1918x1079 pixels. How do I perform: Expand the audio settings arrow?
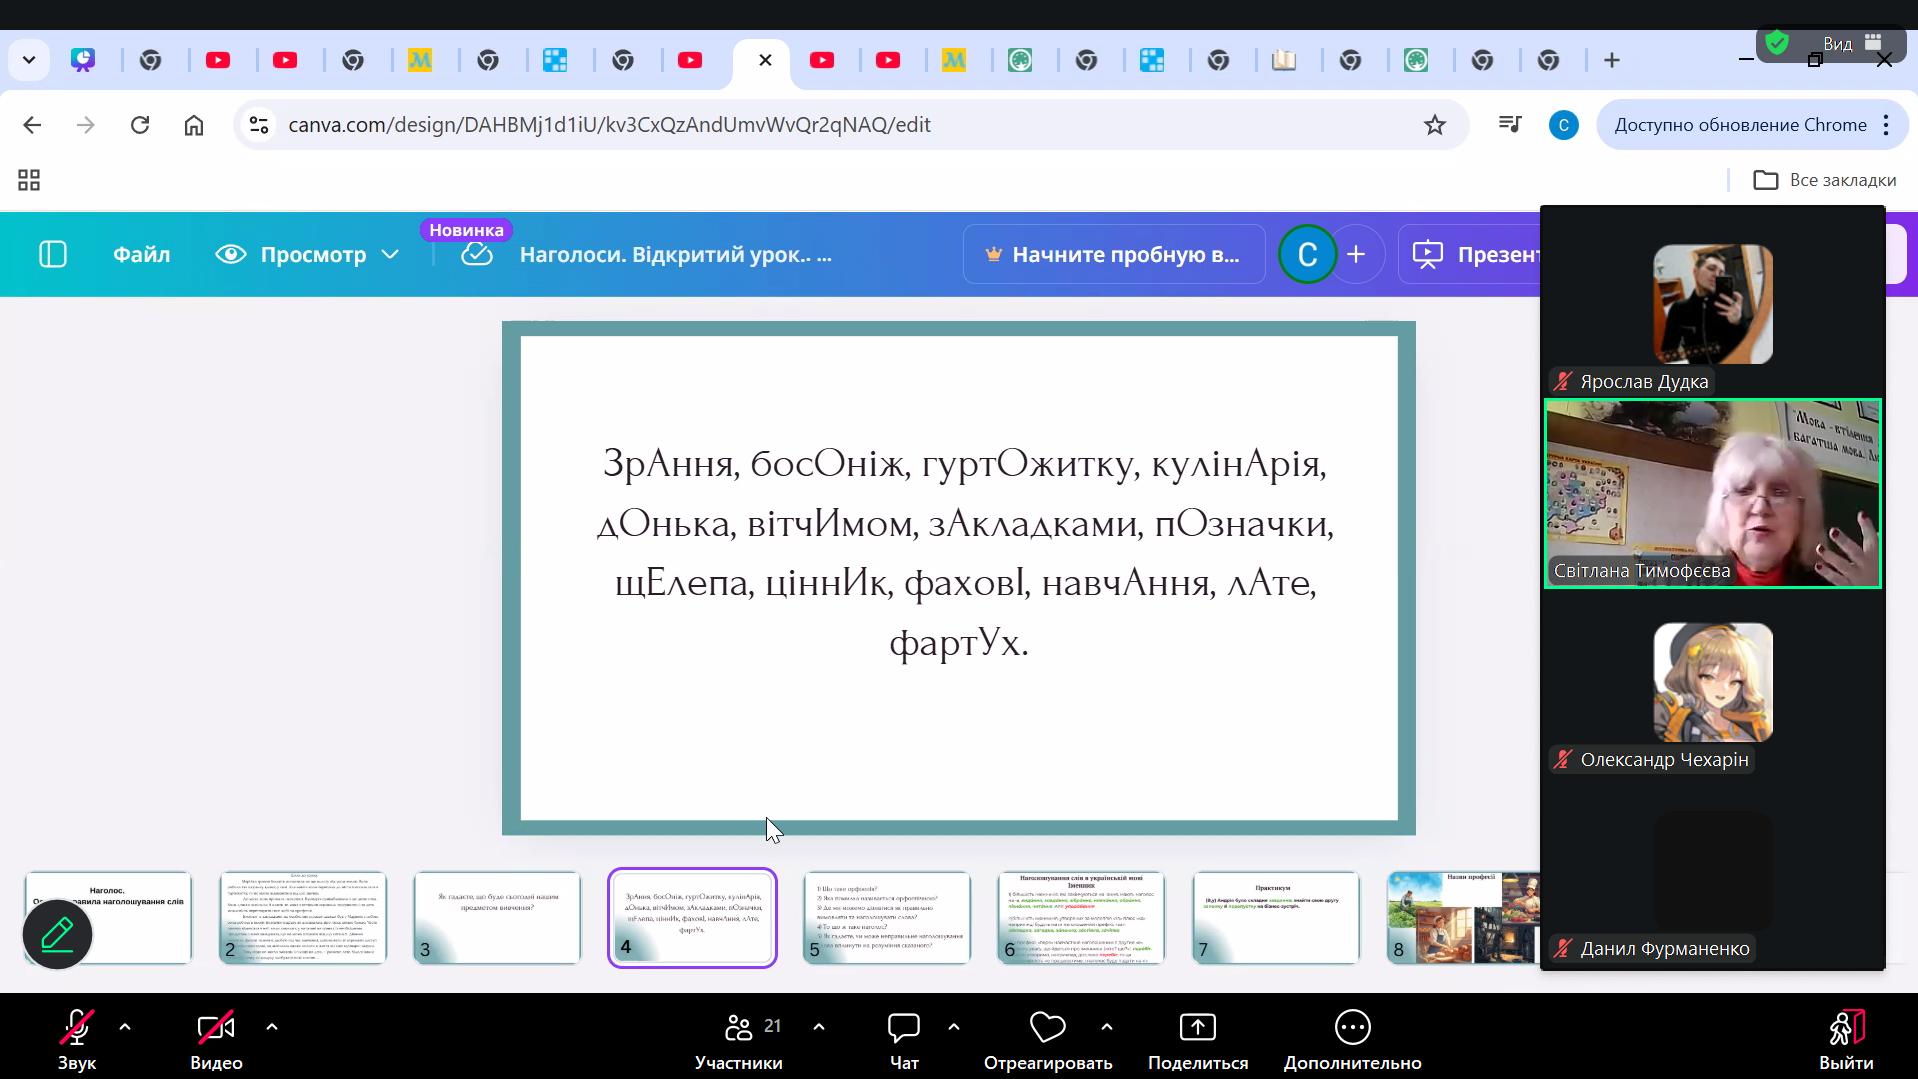point(125,1026)
